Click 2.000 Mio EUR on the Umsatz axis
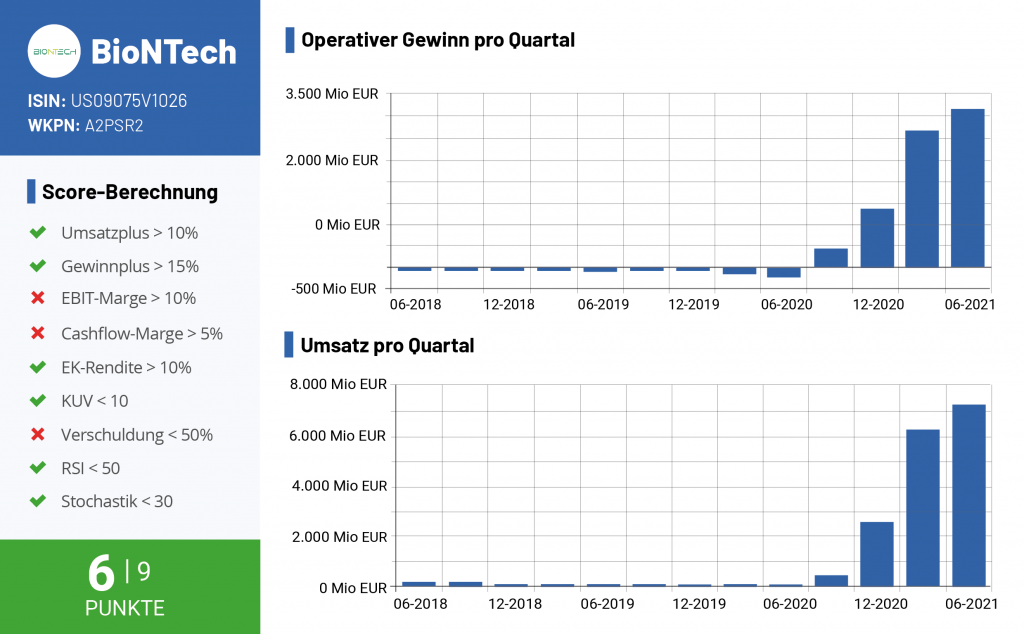The width and height of the screenshot is (1024, 634). coord(340,537)
